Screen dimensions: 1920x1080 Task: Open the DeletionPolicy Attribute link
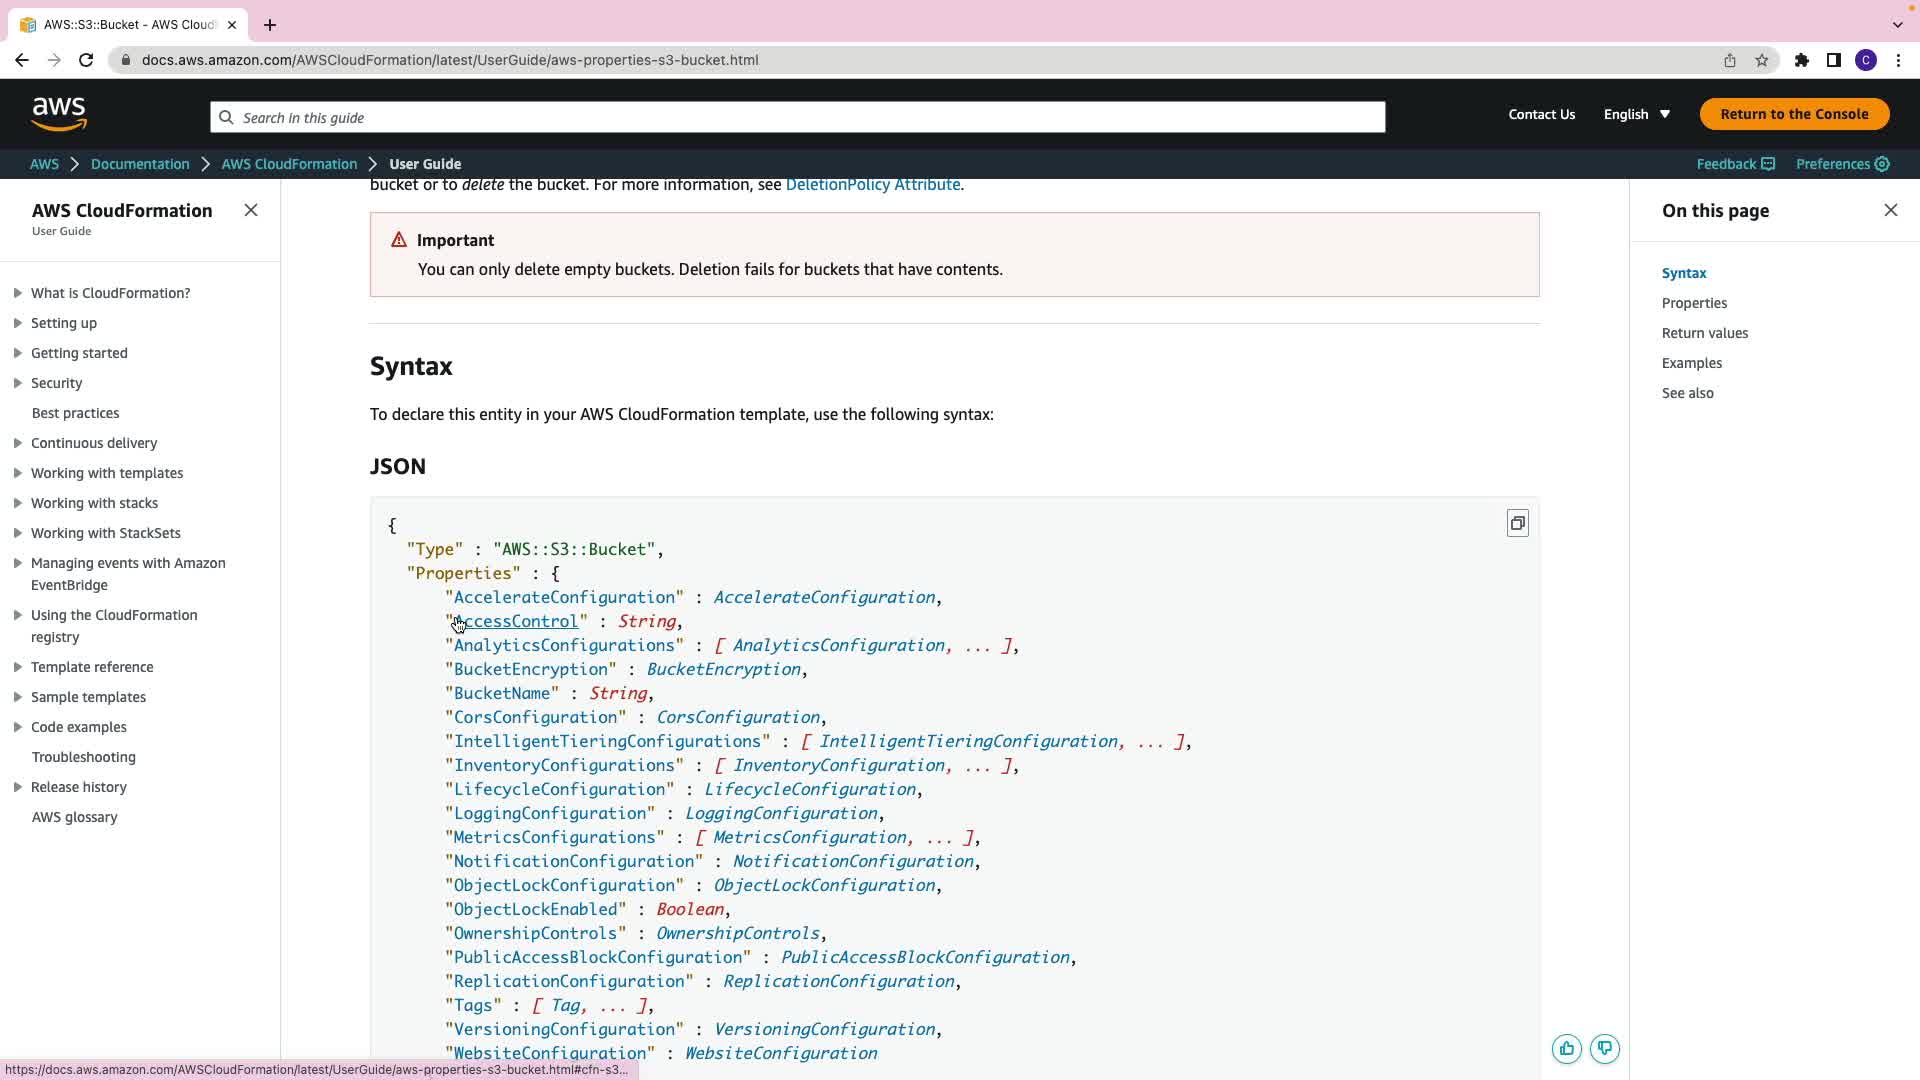coord(872,185)
